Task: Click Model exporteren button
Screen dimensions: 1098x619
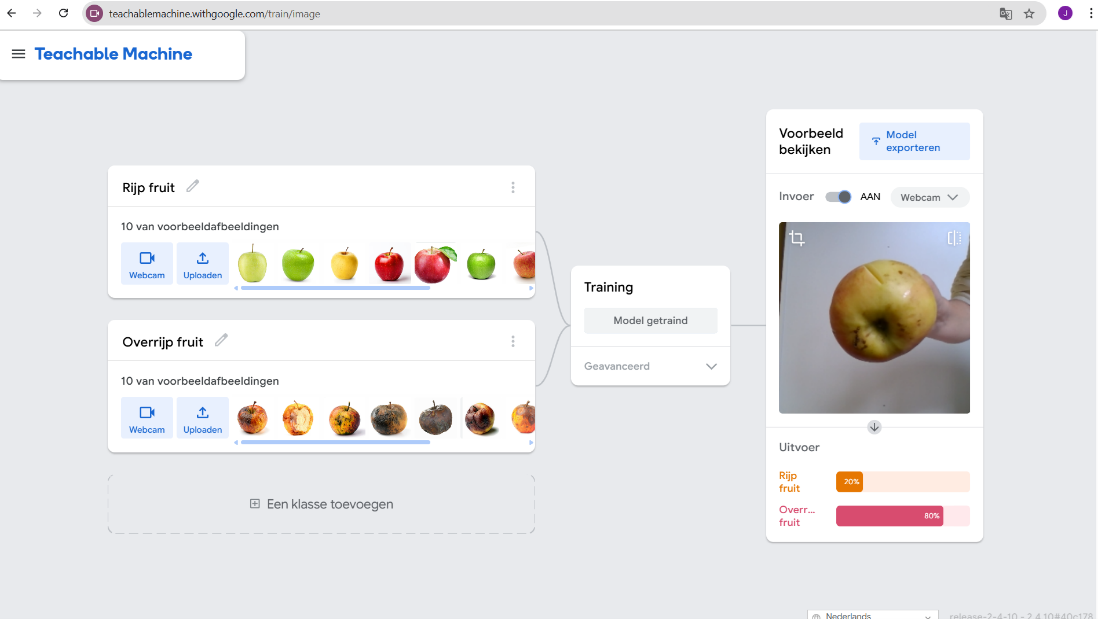Action: [915, 141]
